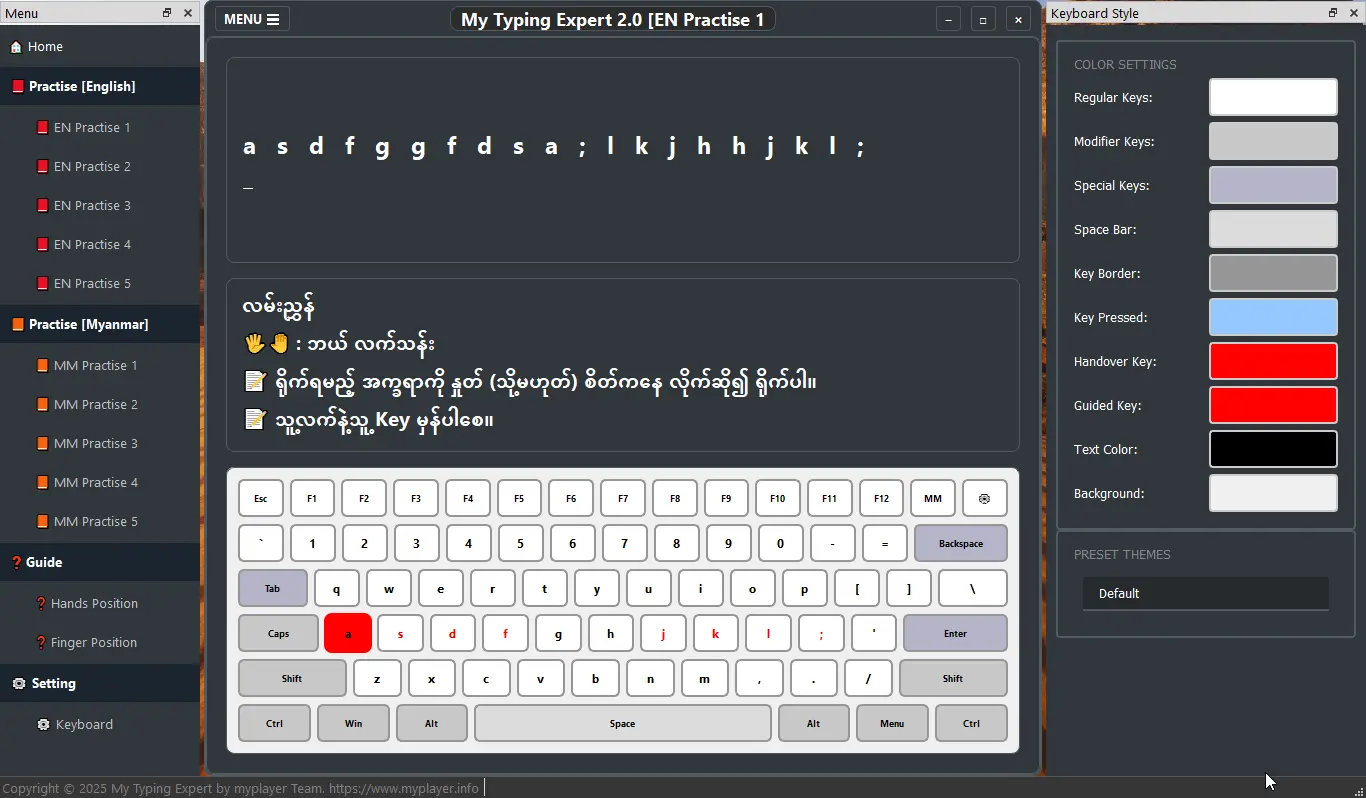Screen dimensions: 1366x798
Task: Click the 'j' key on virtual keyboard
Action: coord(663,633)
